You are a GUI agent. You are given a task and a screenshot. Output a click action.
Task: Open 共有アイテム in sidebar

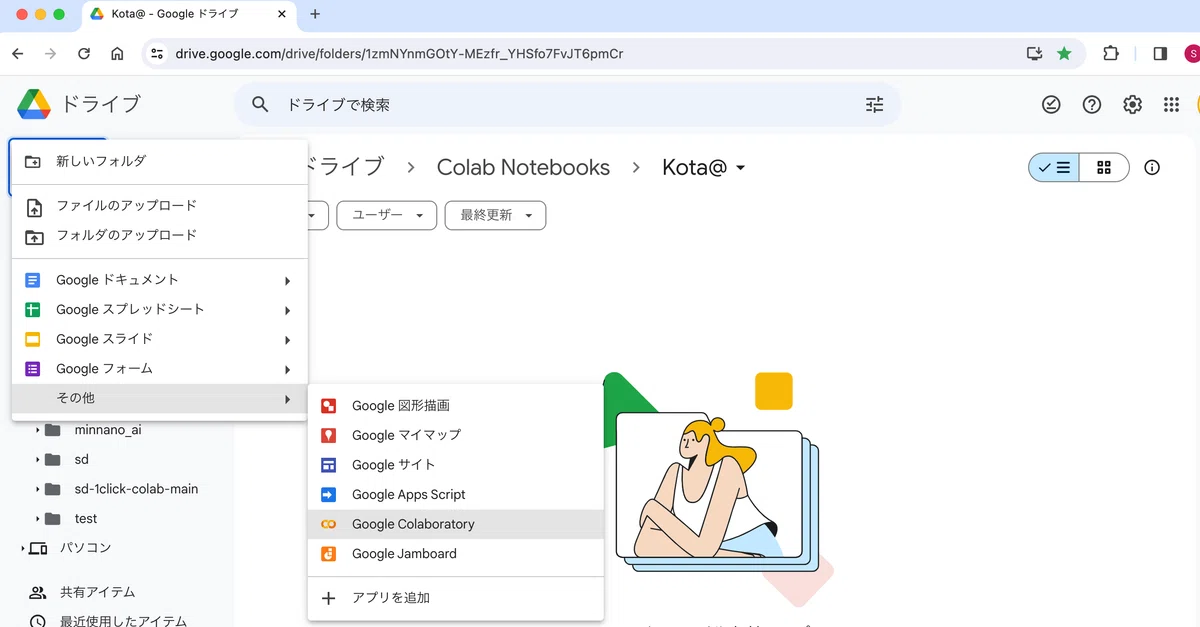point(97,592)
